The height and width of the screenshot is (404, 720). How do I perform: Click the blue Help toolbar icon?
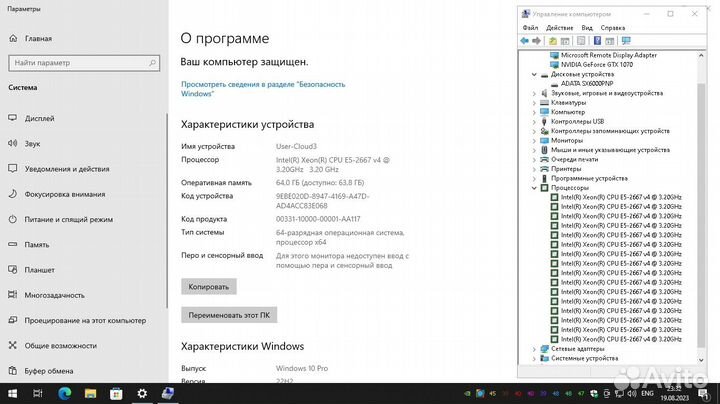597,41
